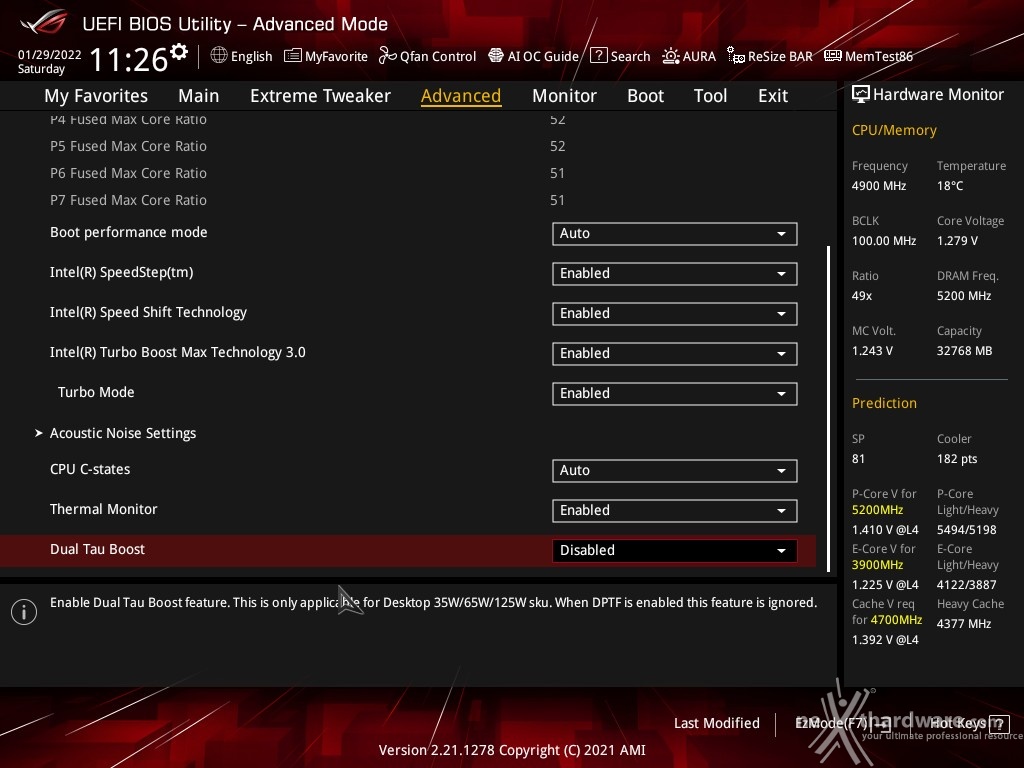Image resolution: width=1024 pixels, height=768 pixels.
Task: Switch to EzMode (F7)
Action: click(842, 724)
